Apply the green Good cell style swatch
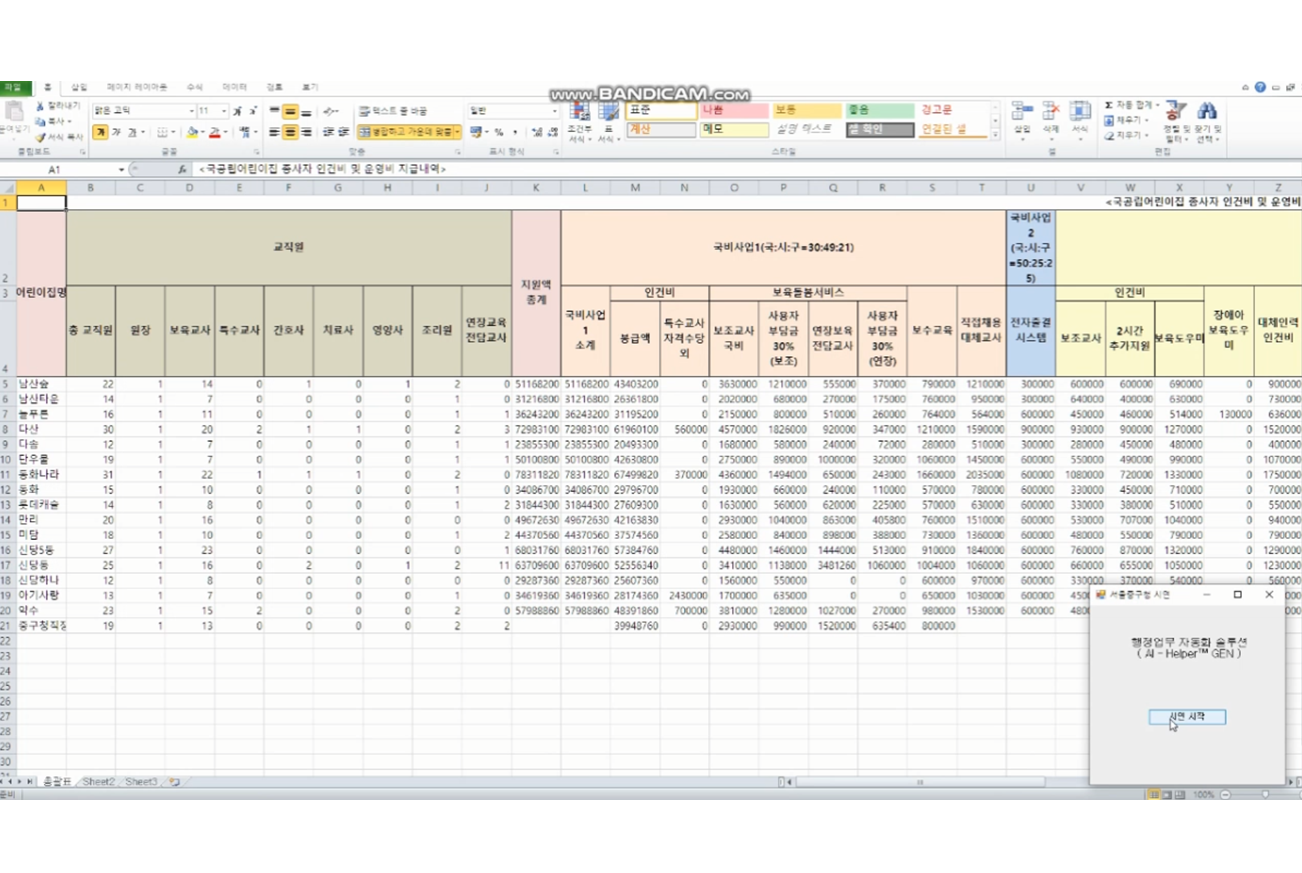The width and height of the screenshot is (1302, 873). coord(879,110)
